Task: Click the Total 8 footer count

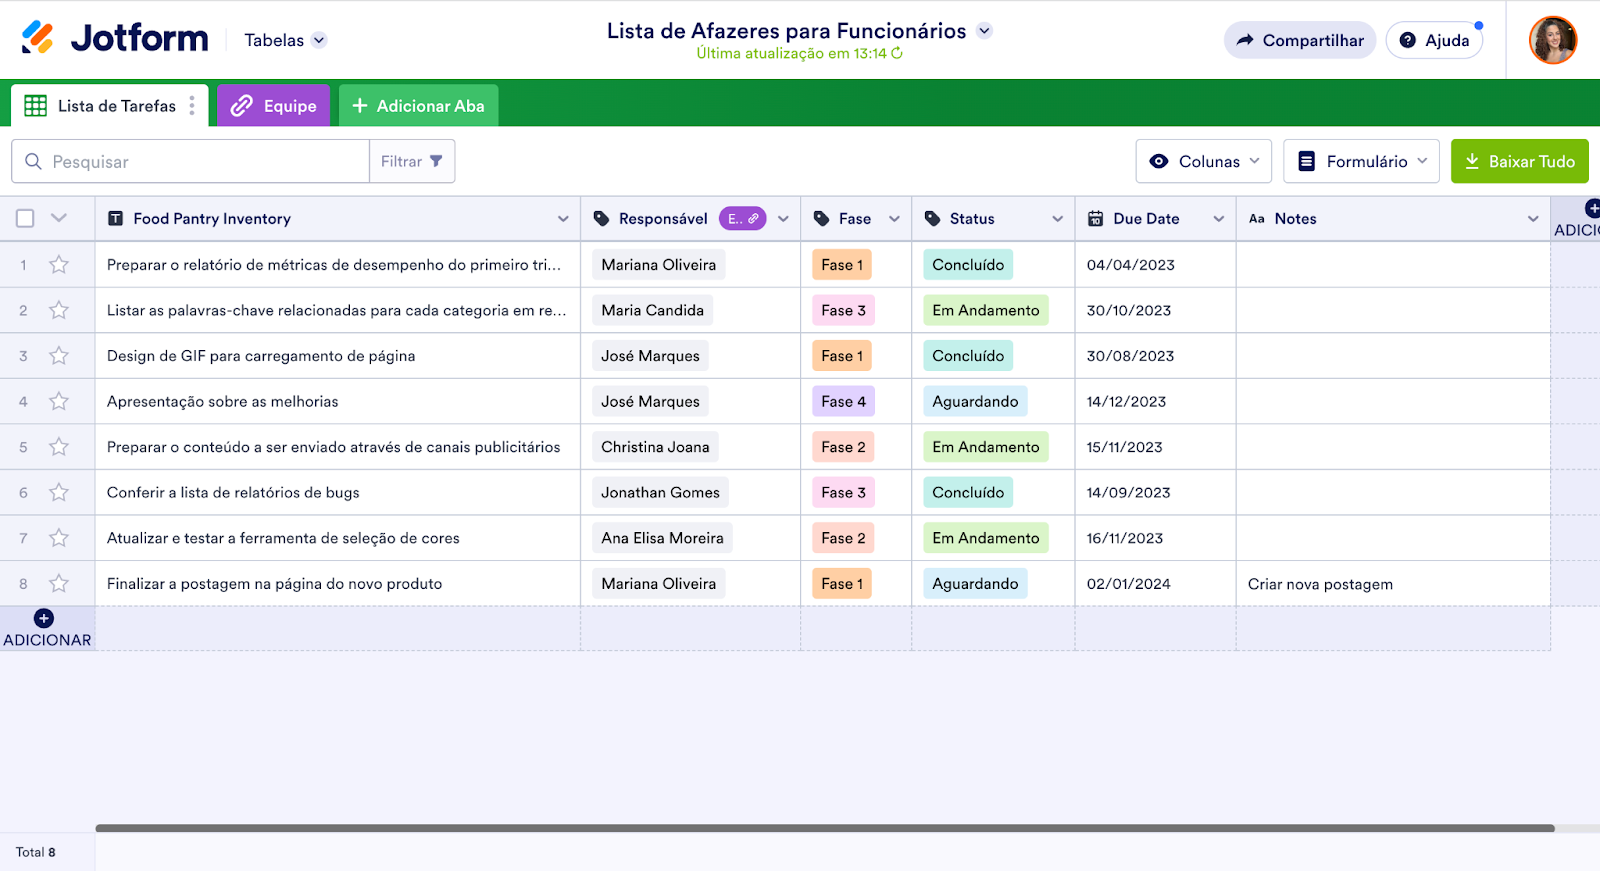Action: pyautogui.click(x=36, y=852)
